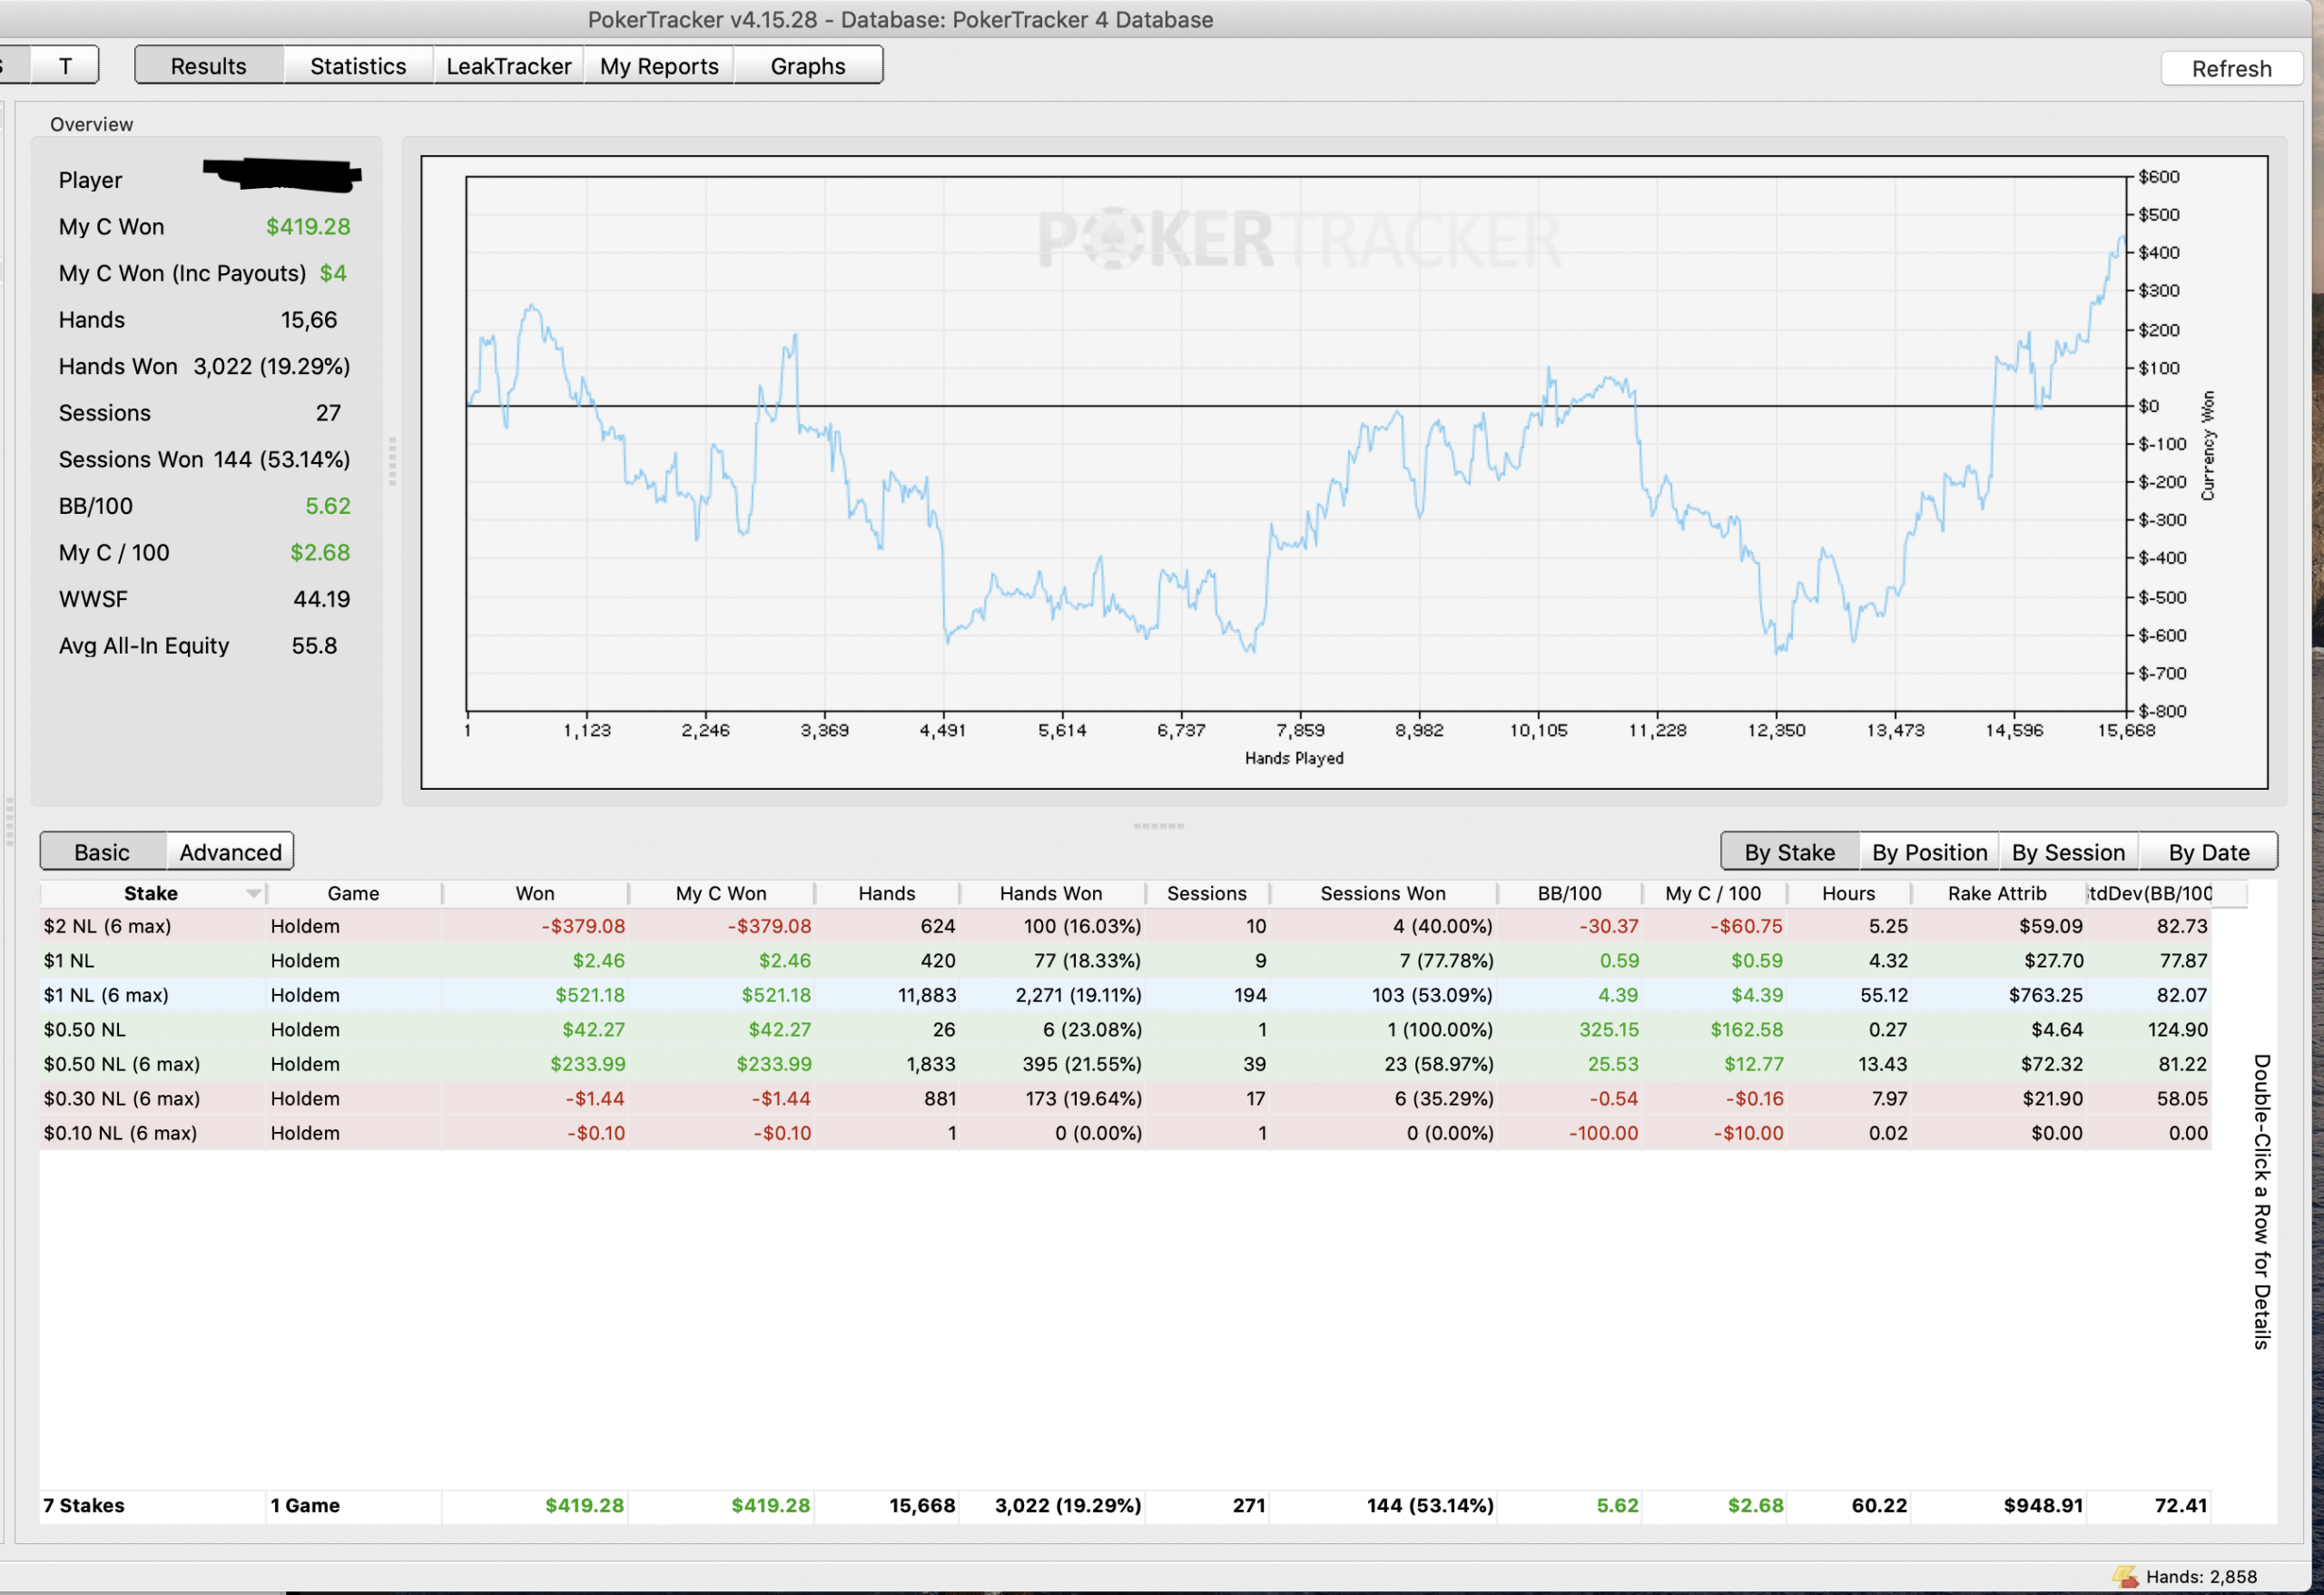Click the hands import icon in status bar
Screen dimensions: 2324x1595
pos(2125,1576)
